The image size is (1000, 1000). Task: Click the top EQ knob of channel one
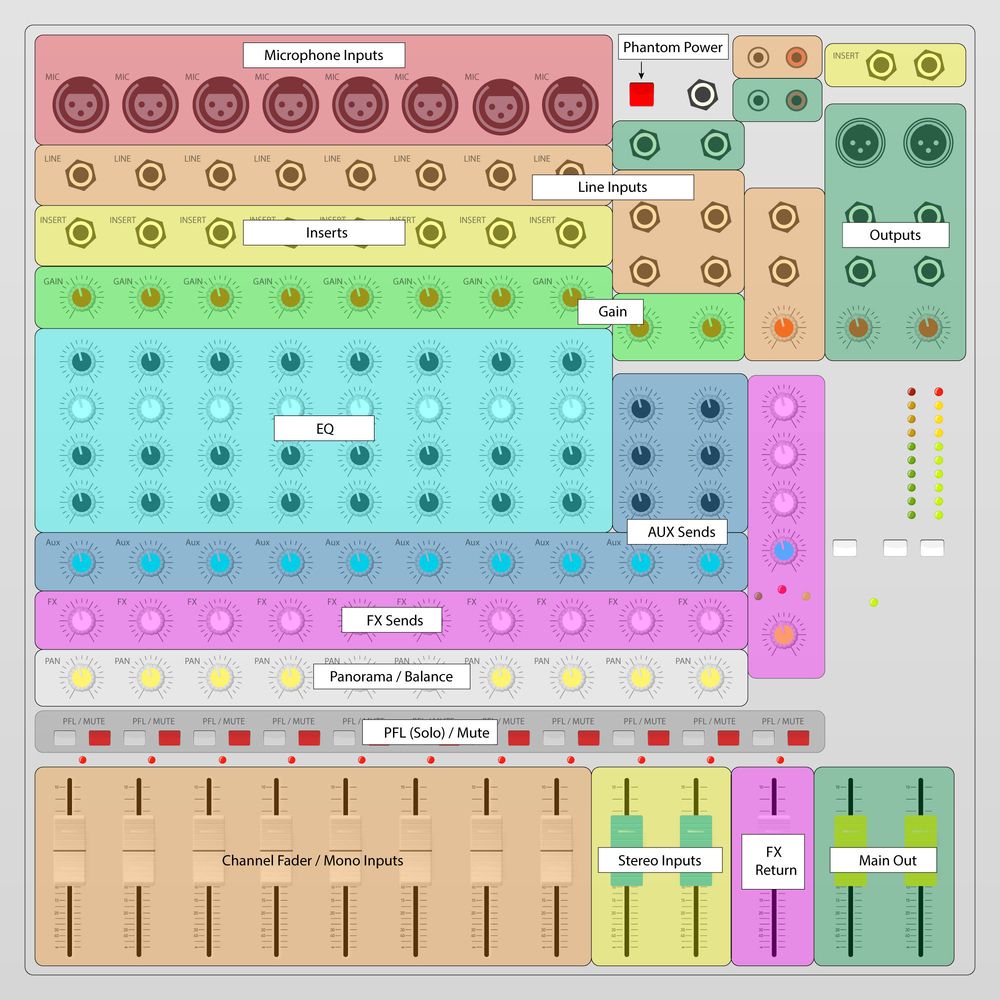tap(81, 363)
